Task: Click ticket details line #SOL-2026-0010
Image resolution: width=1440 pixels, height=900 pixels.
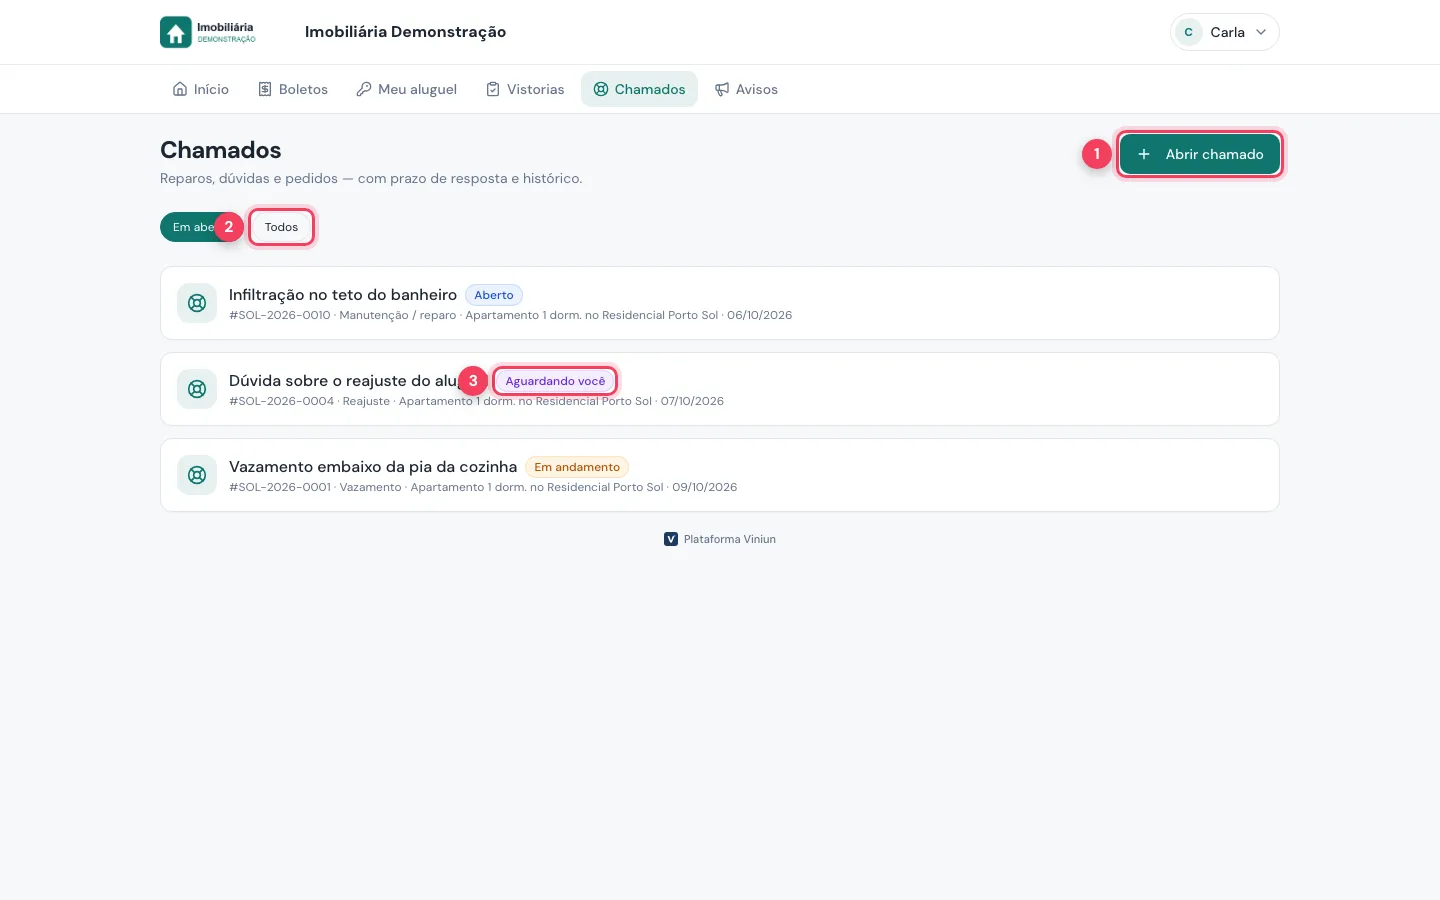Action: [x=510, y=315]
